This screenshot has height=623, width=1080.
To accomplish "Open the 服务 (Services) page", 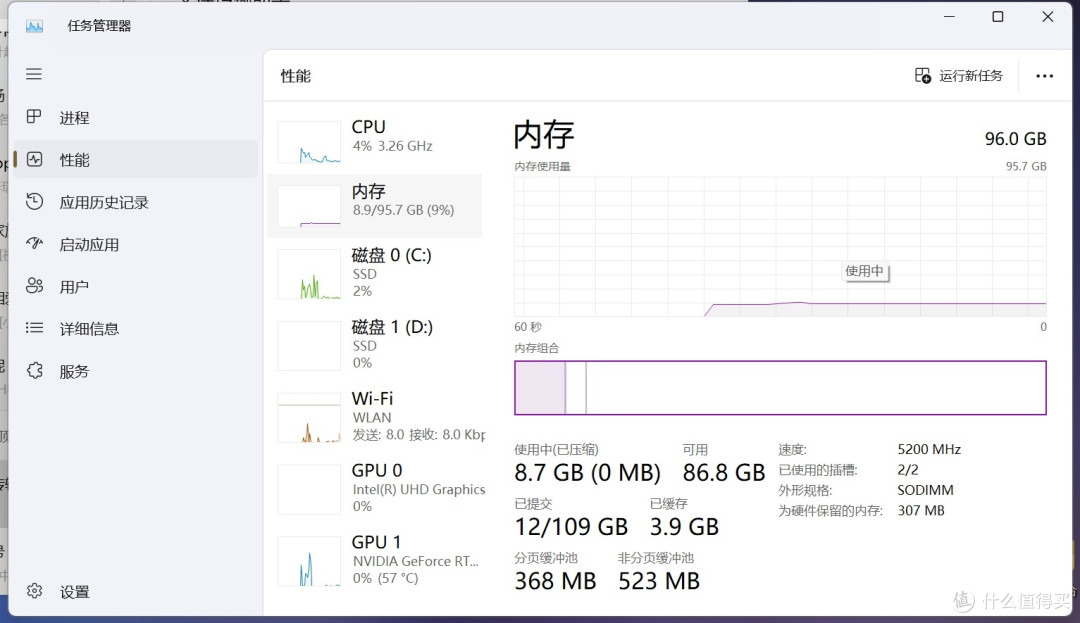I will pyautogui.click(x=75, y=371).
